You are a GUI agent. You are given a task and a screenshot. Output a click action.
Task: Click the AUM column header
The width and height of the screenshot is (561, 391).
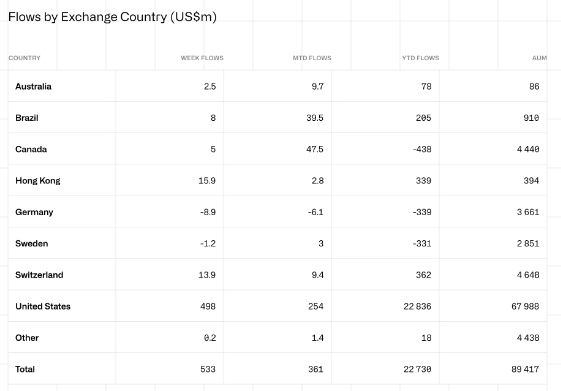tap(539, 58)
